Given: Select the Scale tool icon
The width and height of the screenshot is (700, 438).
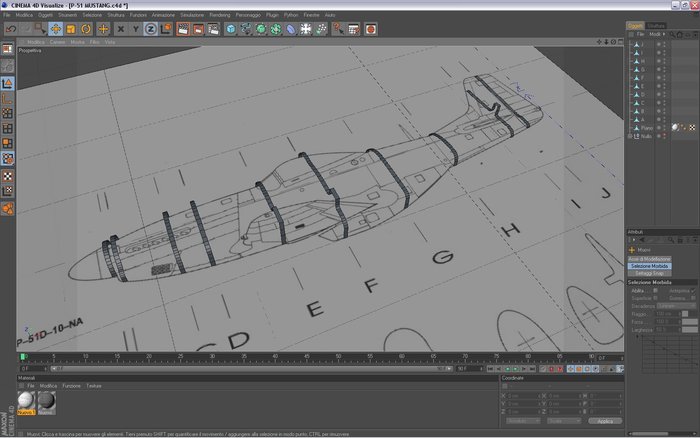Looking at the screenshot, I should (x=71, y=29).
